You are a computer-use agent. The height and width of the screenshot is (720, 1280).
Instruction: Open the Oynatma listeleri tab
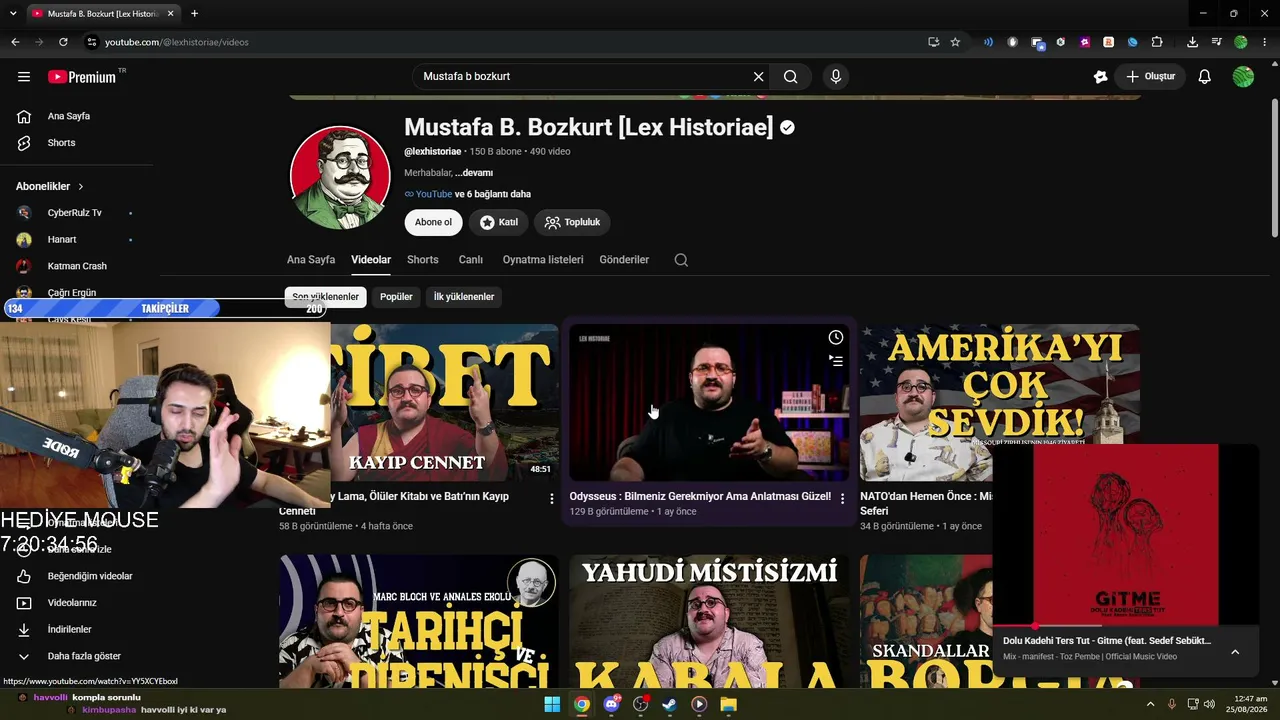[x=543, y=260]
